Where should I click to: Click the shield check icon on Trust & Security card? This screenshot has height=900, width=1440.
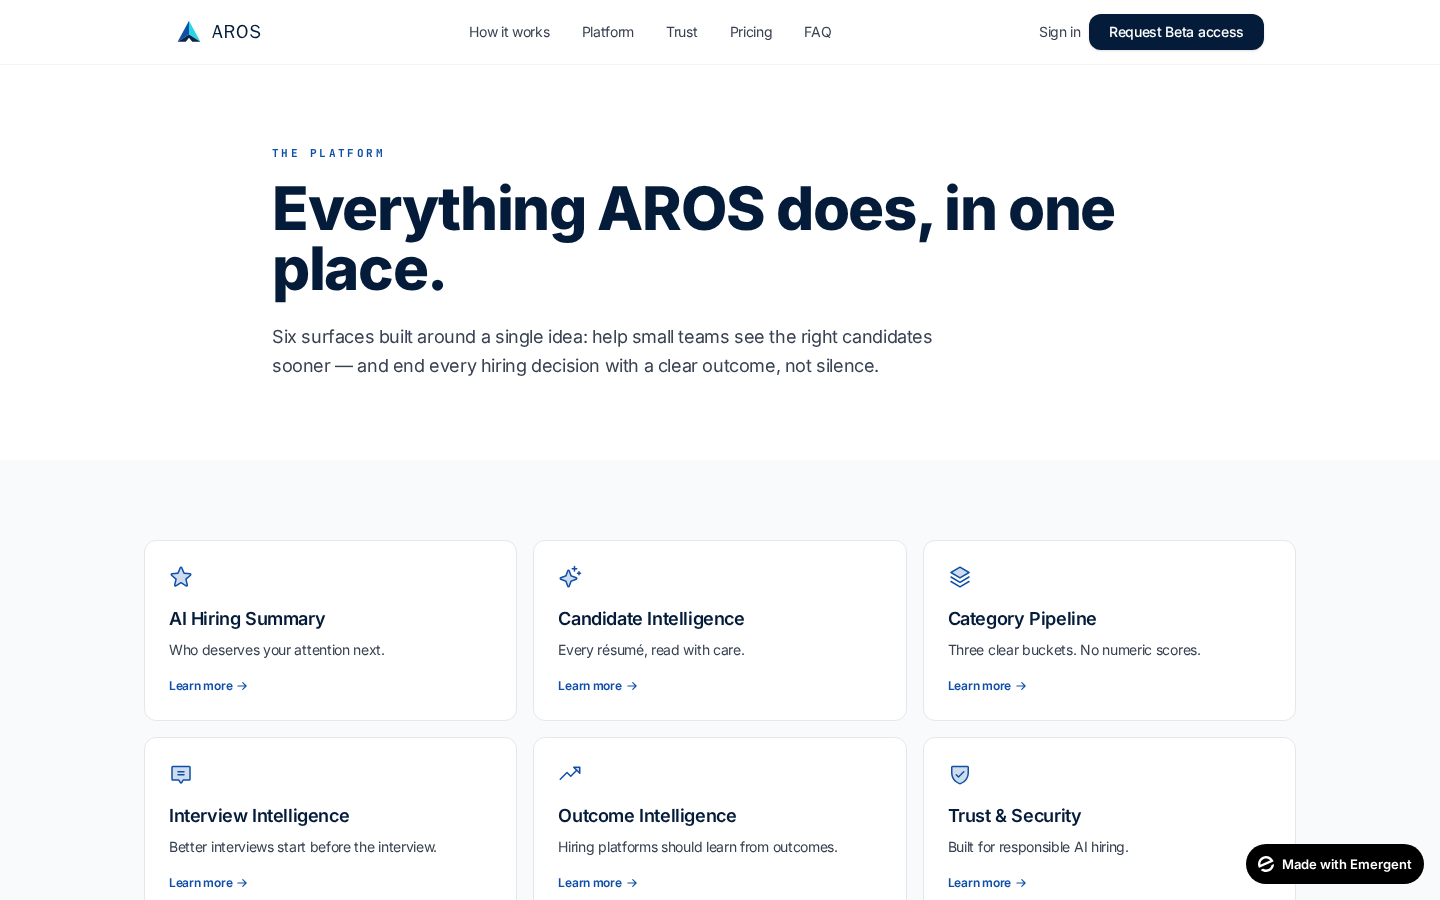[960, 774]
